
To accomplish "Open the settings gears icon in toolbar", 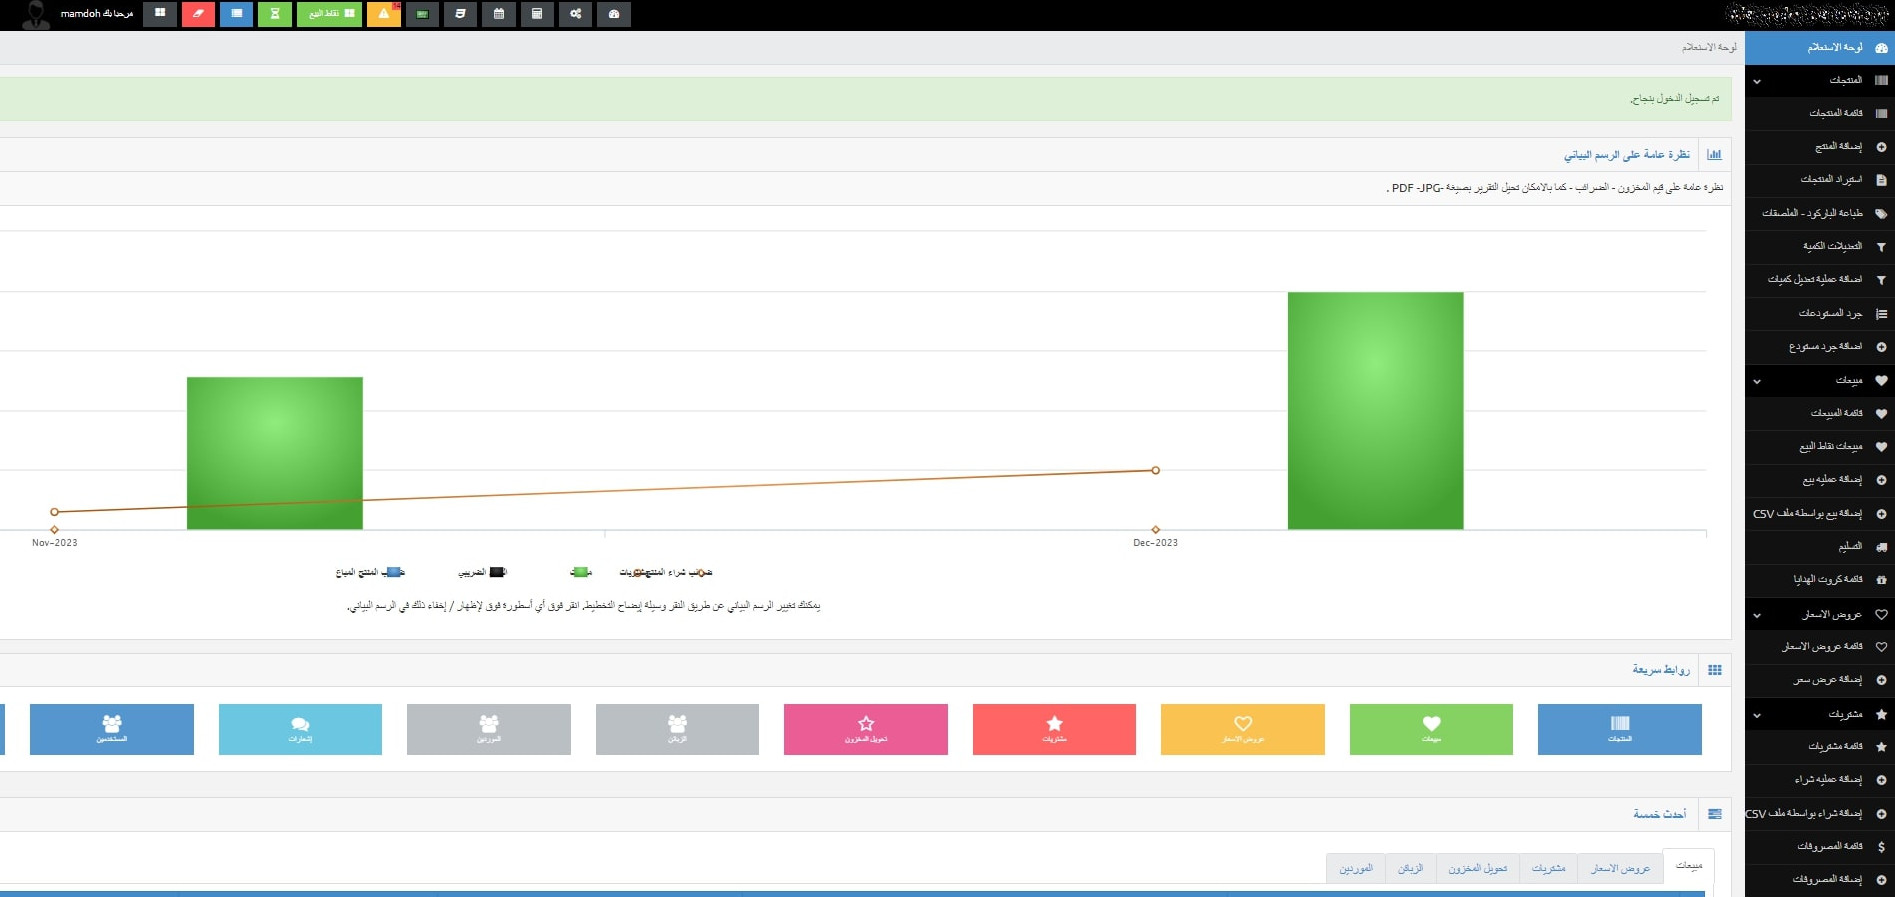I will tap(575, 14).
